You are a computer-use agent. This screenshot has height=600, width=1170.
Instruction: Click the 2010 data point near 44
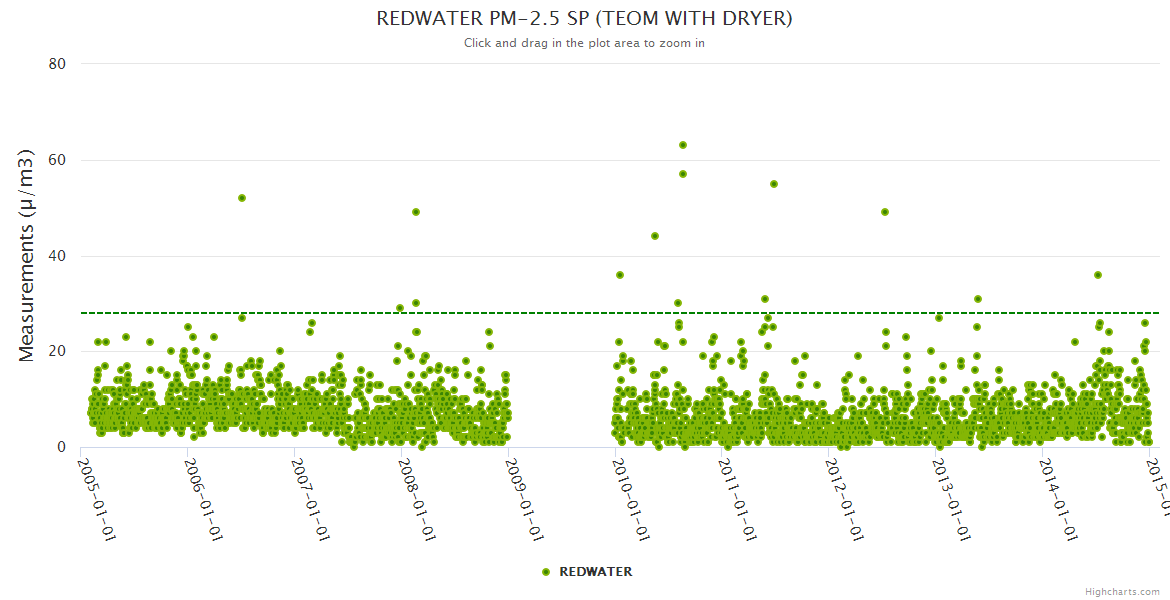tap(655, 236)
